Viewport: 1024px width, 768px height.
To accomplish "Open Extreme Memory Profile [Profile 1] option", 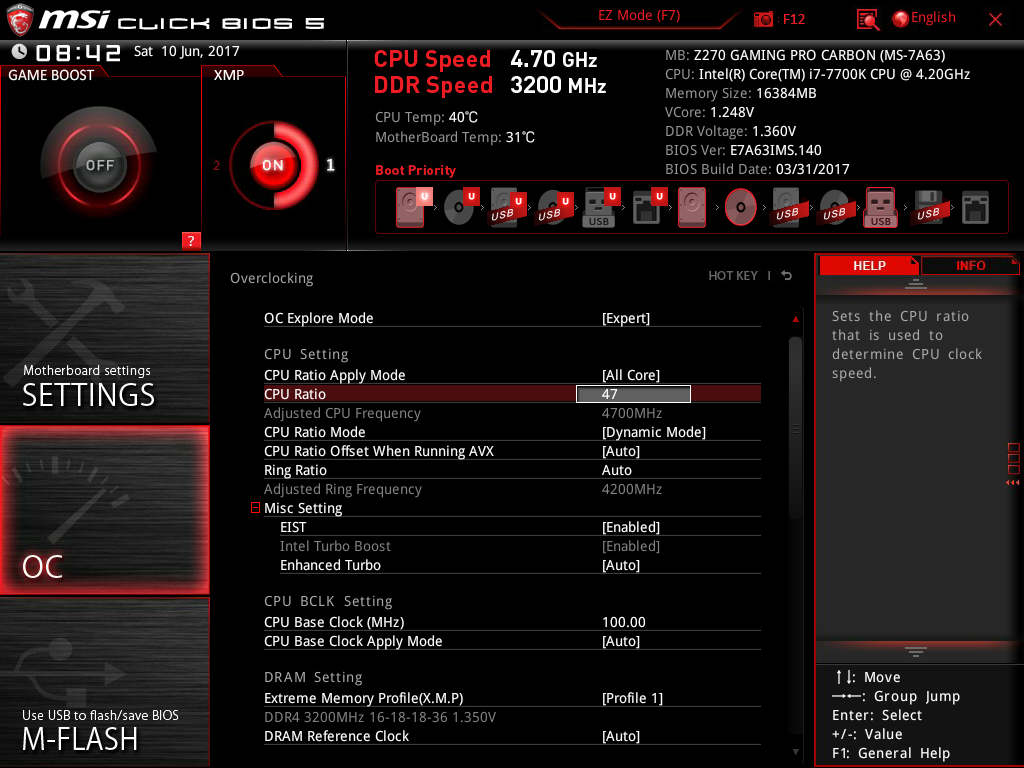I will pos(512,697).
